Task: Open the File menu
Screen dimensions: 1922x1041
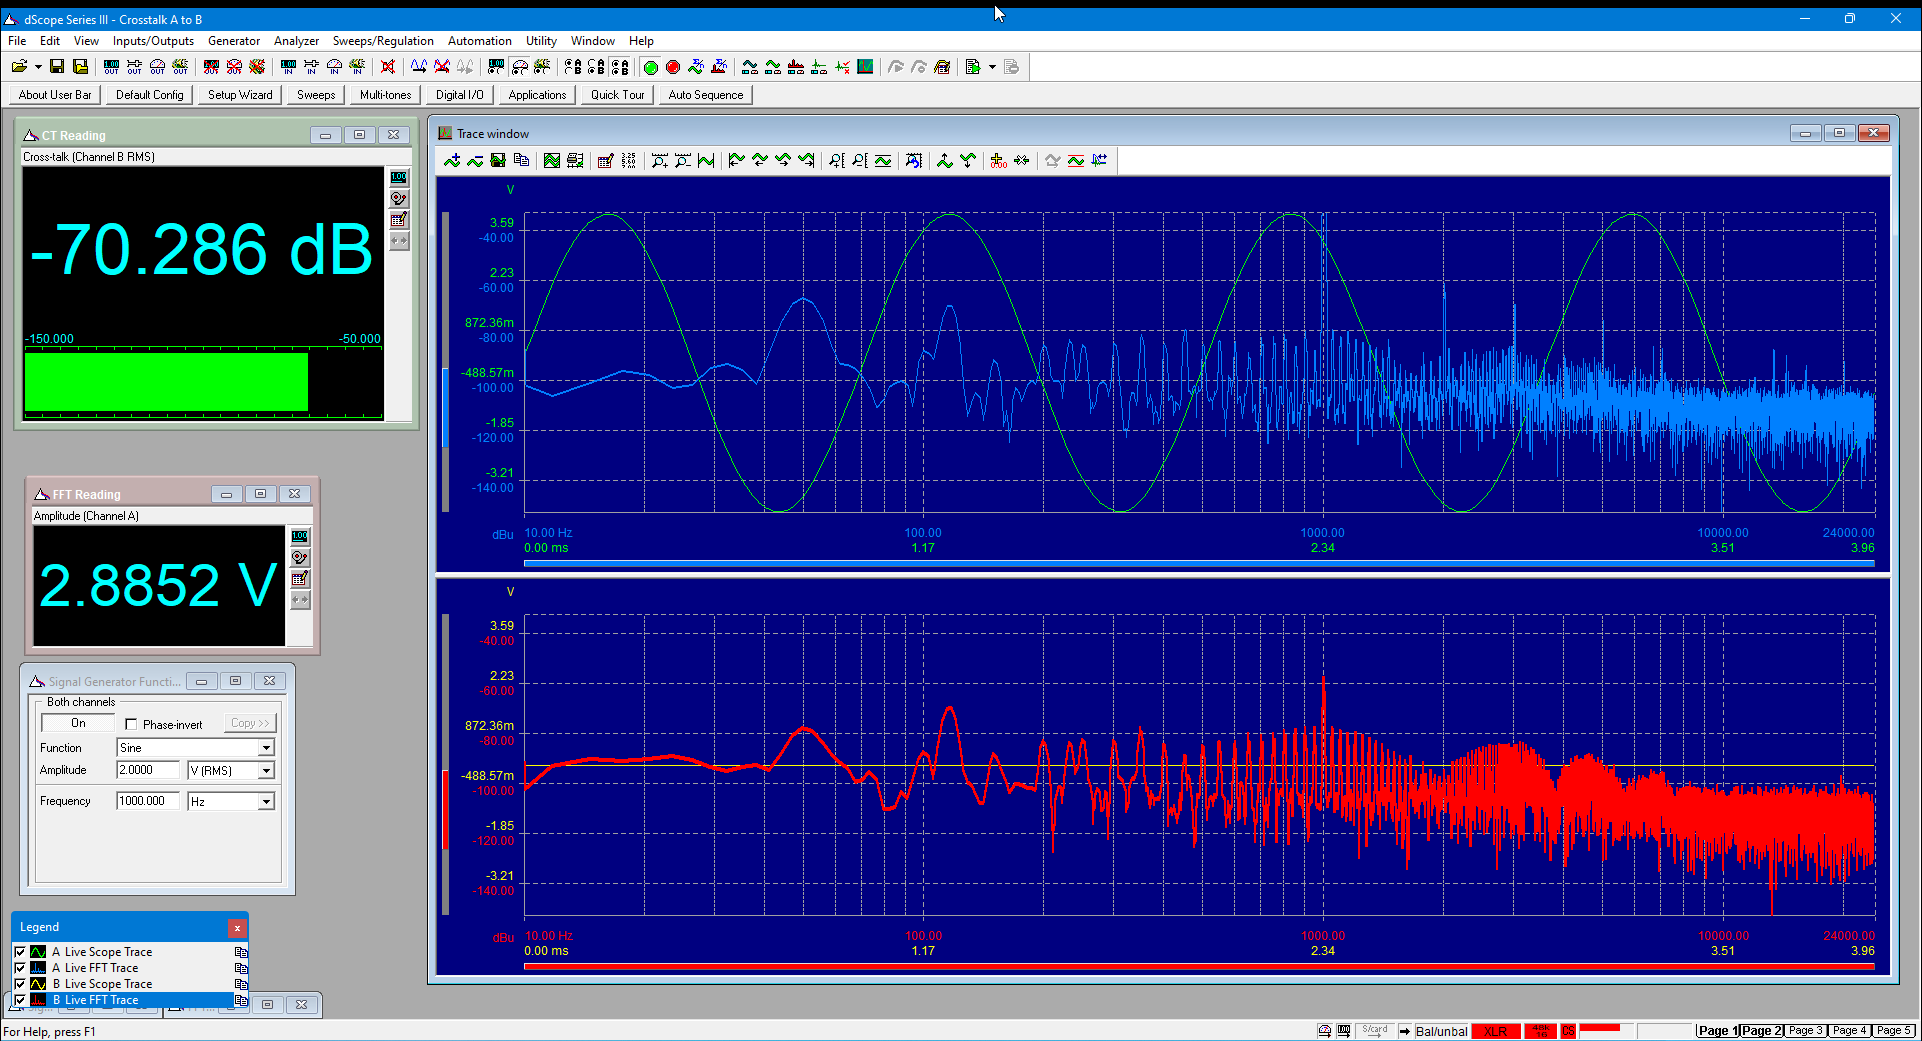Action: 17,41
